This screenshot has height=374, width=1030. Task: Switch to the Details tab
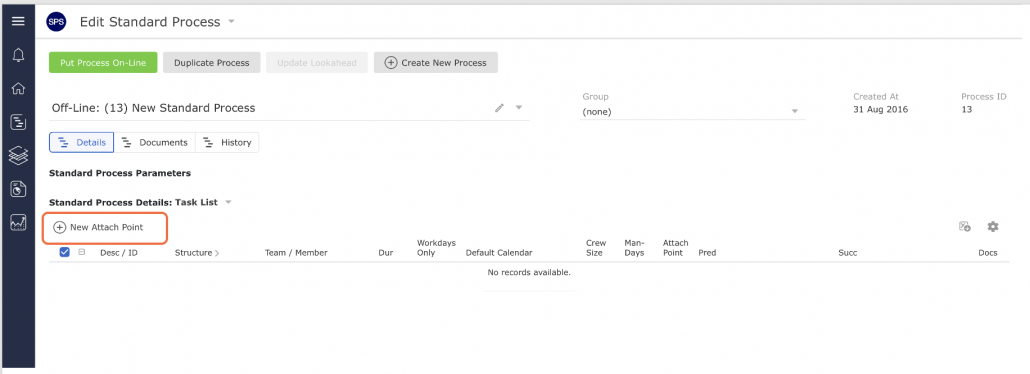pyautogui.click(x=81, y=143)
